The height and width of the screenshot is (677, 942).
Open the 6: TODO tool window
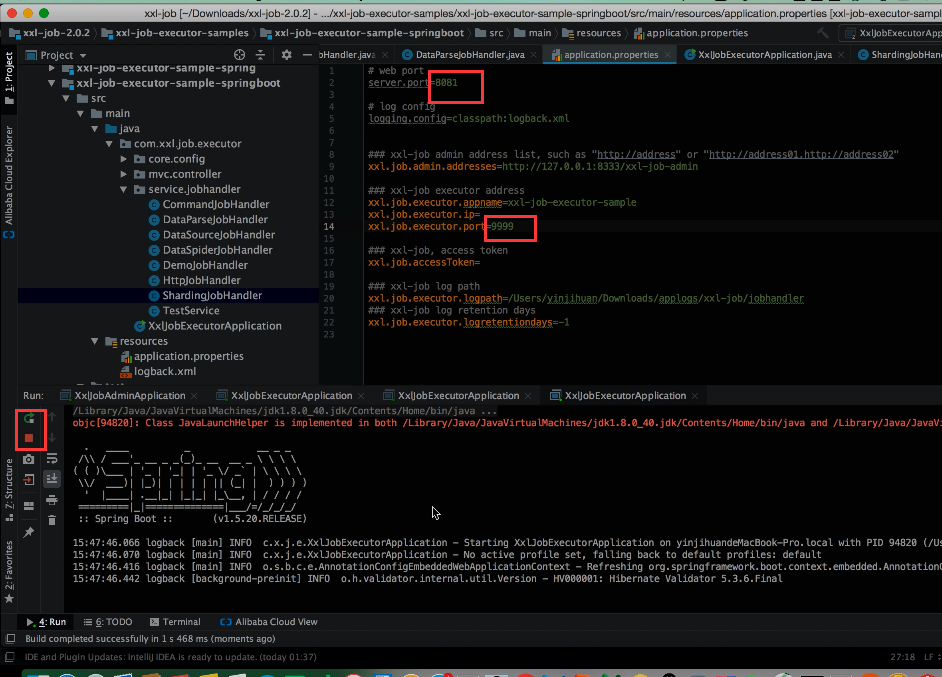[x=108, y=622]
